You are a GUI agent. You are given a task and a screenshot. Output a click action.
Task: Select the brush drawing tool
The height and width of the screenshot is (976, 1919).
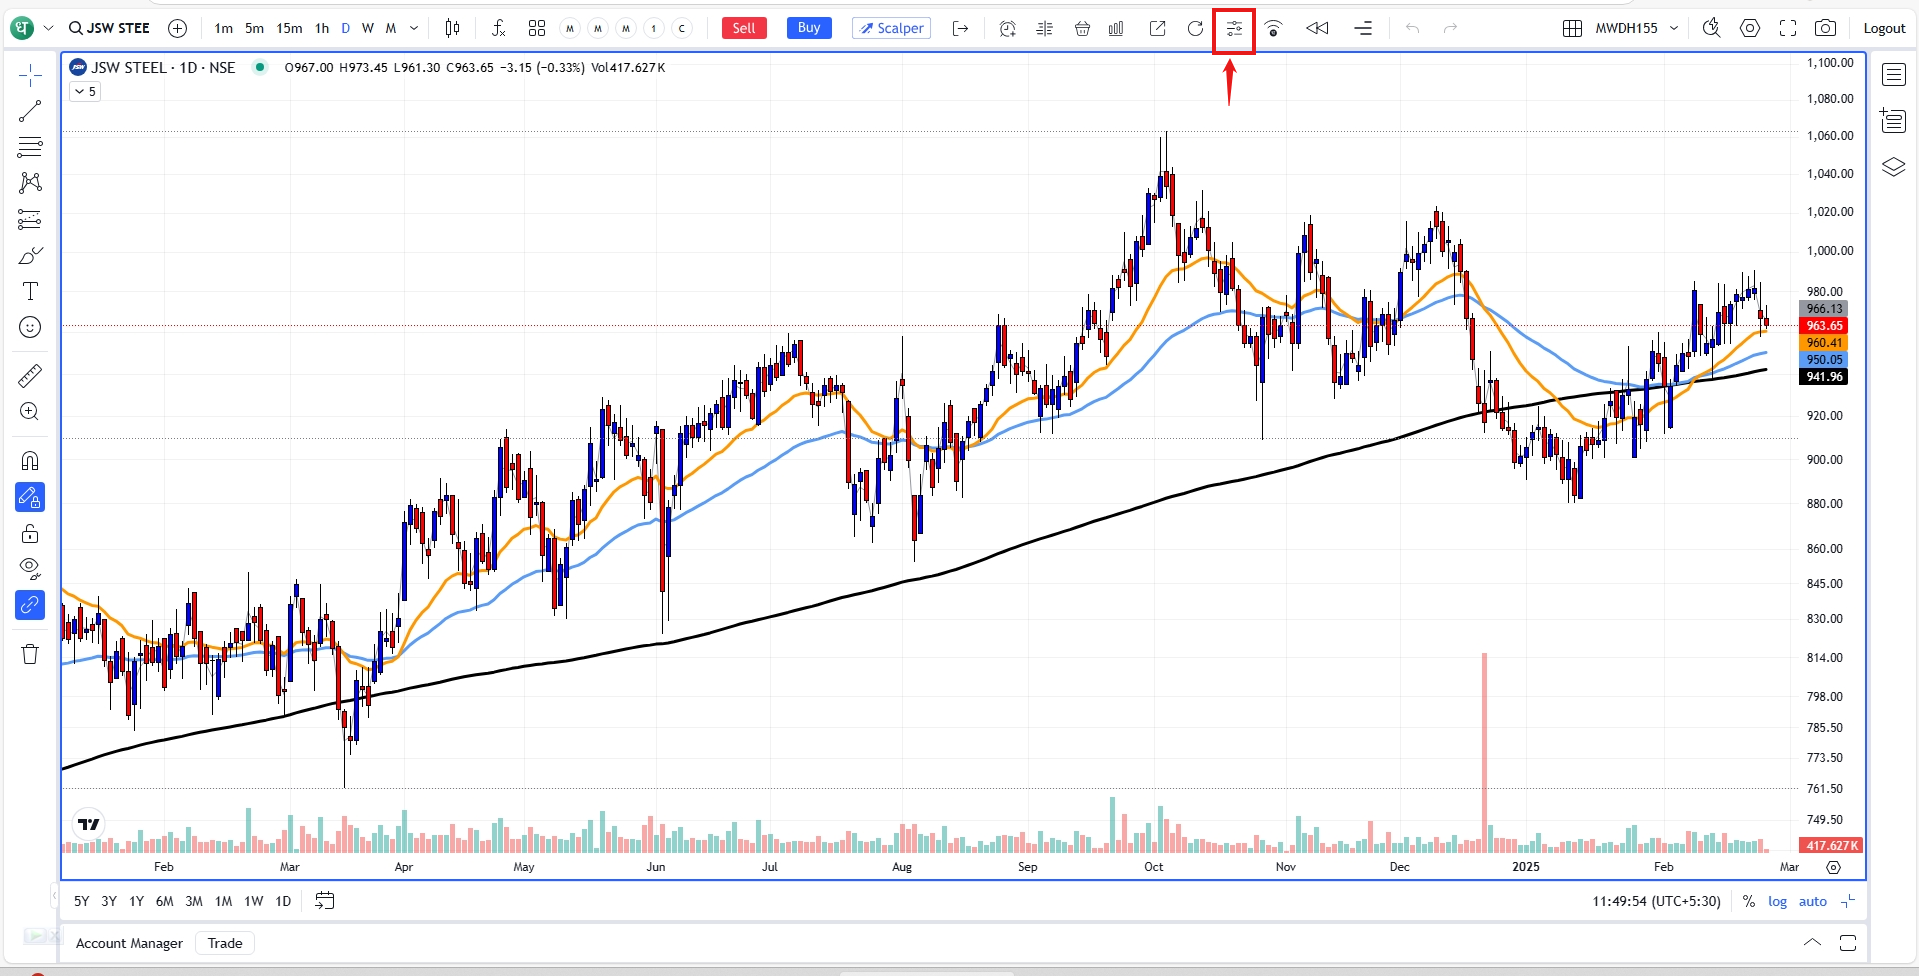click(30, 255)
